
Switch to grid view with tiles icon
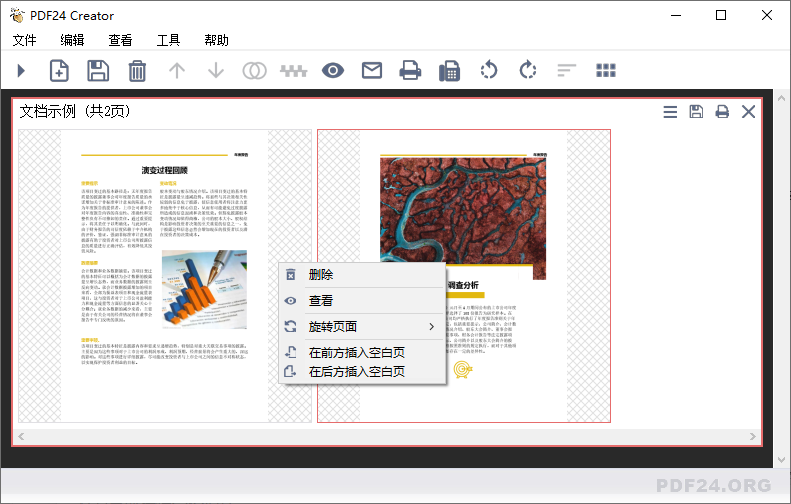click(606, 71)
